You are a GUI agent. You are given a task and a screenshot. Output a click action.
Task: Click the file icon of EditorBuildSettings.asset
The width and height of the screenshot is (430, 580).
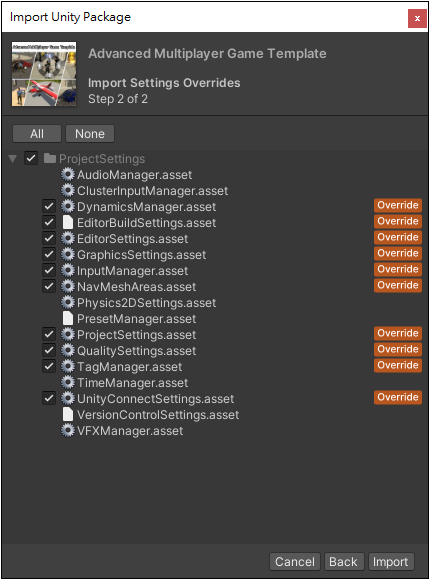[68, 222]
